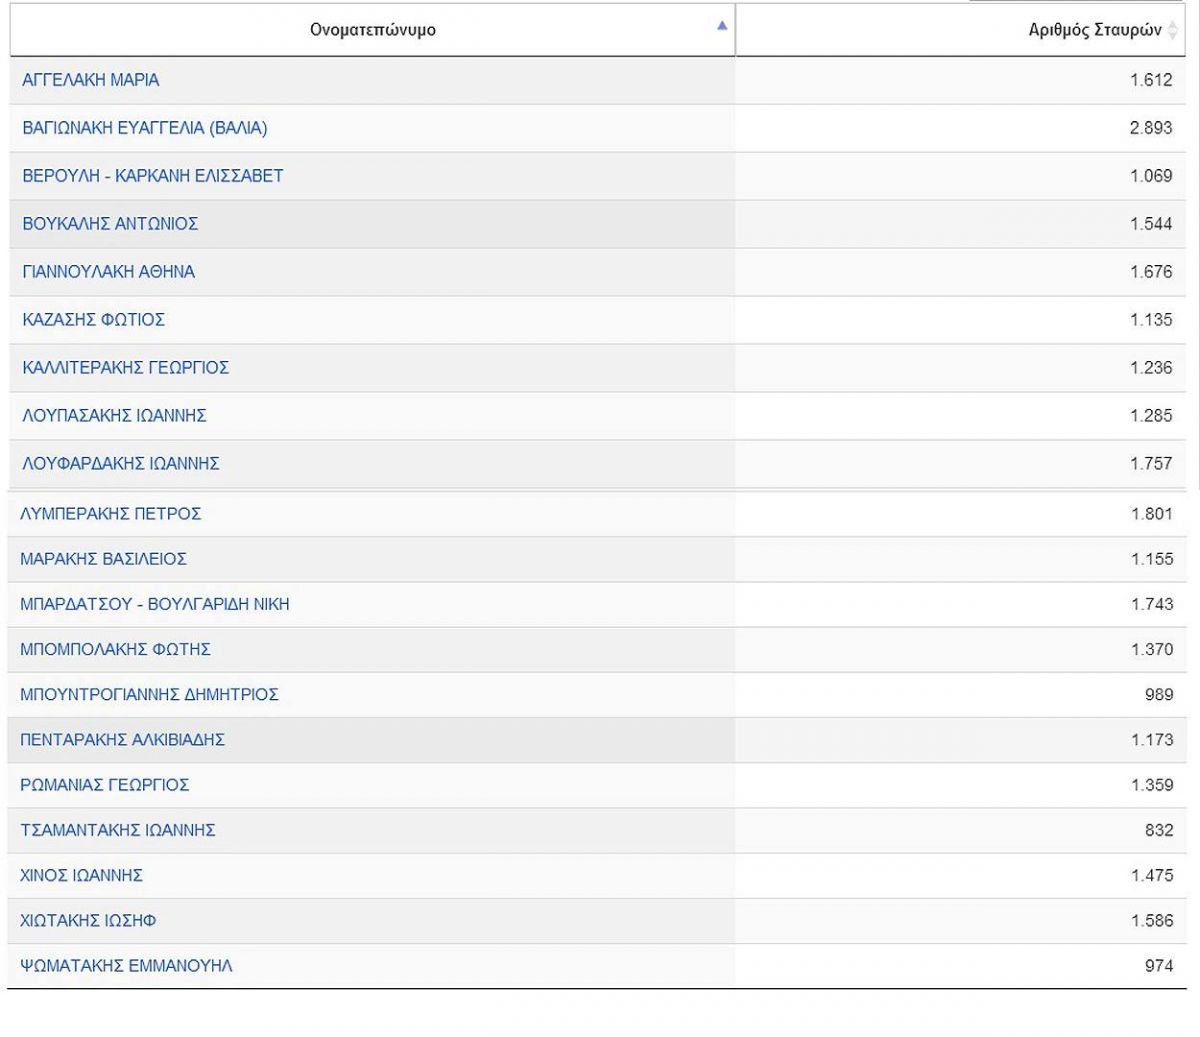The image size is (1200, 1037).
Task: Sort by Ονοματεπώνυμο column header
Action: pos(372,30)
